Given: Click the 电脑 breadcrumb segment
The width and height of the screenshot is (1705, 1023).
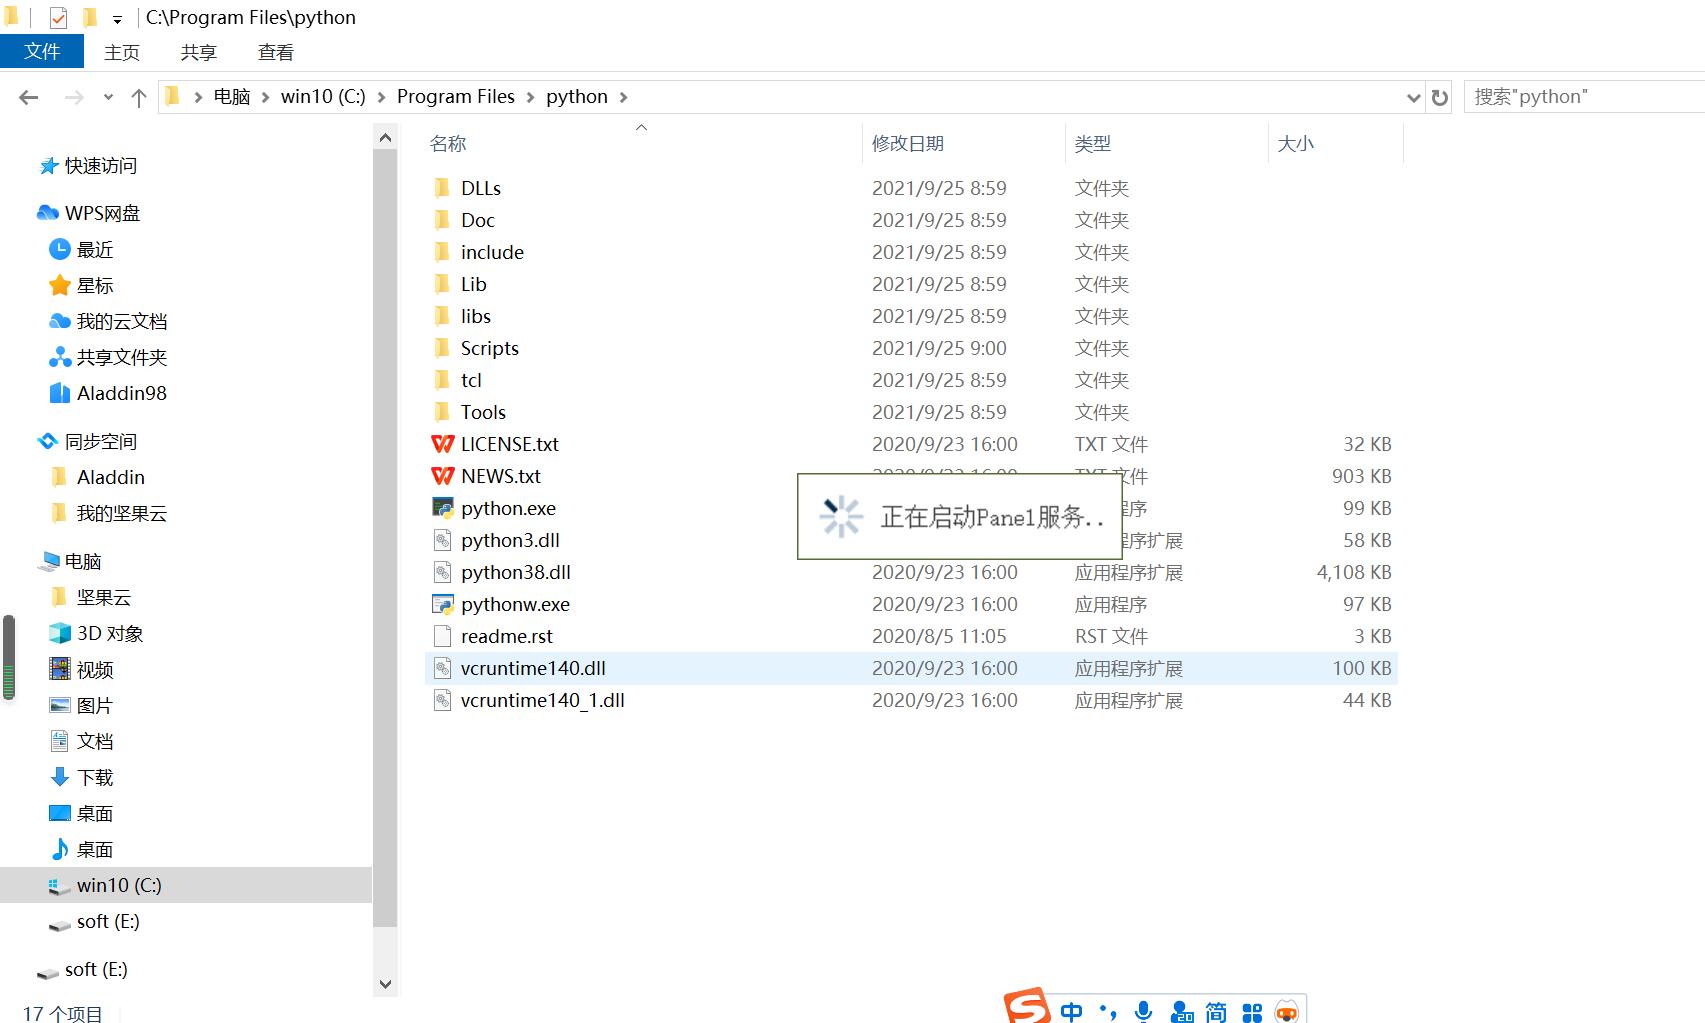Looking at the screenshot, I should (232, 96).
